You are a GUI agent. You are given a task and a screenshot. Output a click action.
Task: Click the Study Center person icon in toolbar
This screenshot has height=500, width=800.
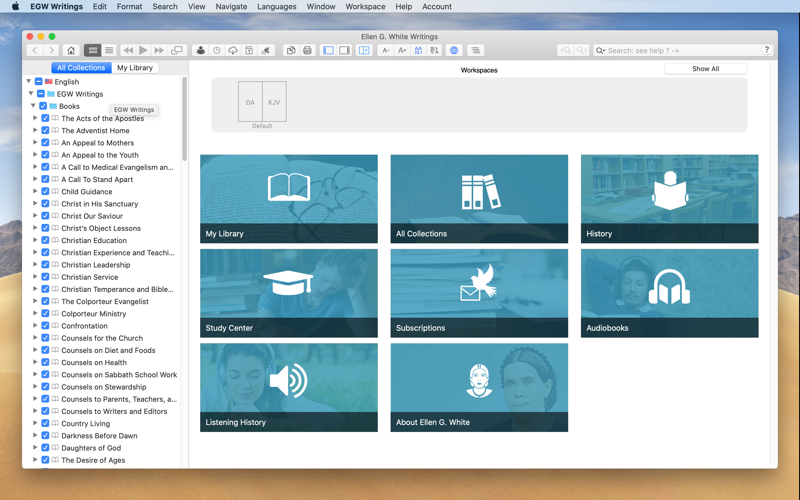(x=201, y=50)
